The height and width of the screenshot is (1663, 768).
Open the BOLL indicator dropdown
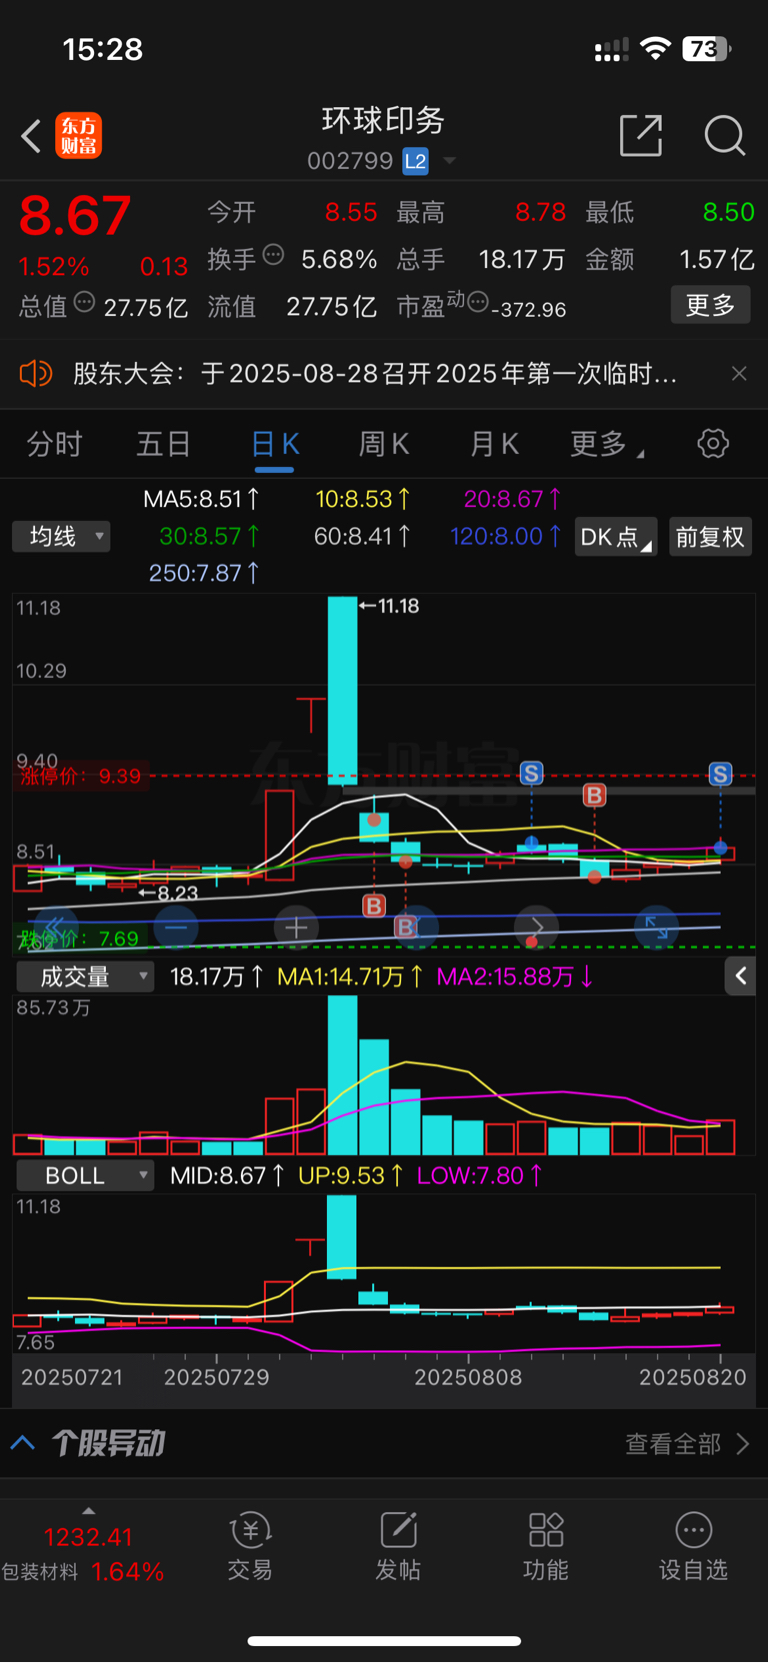click(85, 1175)
